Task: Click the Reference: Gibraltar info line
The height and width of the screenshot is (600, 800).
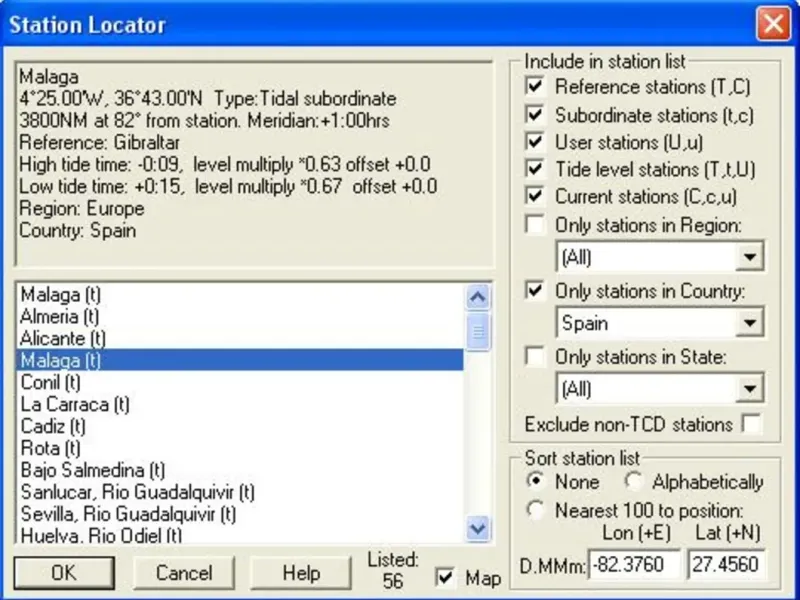Action: 99,142
